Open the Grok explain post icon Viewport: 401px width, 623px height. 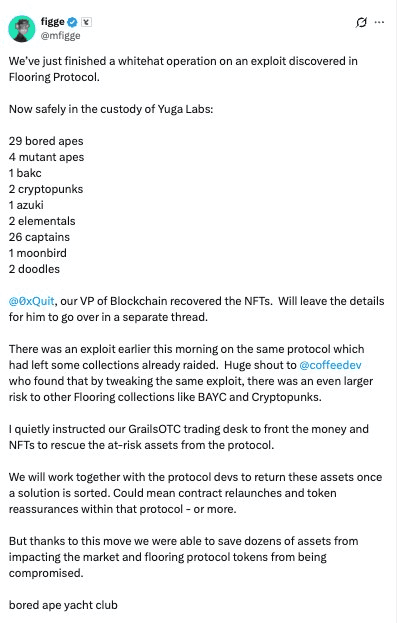click(x=361, y=23)
